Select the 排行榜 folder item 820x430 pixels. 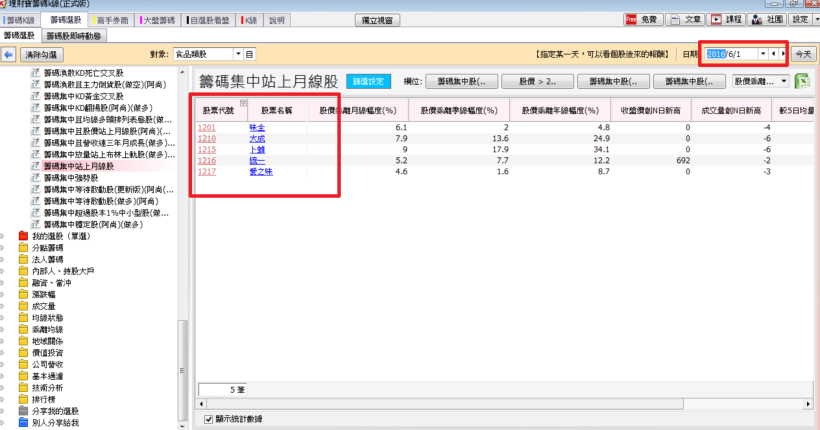[44, 399]
